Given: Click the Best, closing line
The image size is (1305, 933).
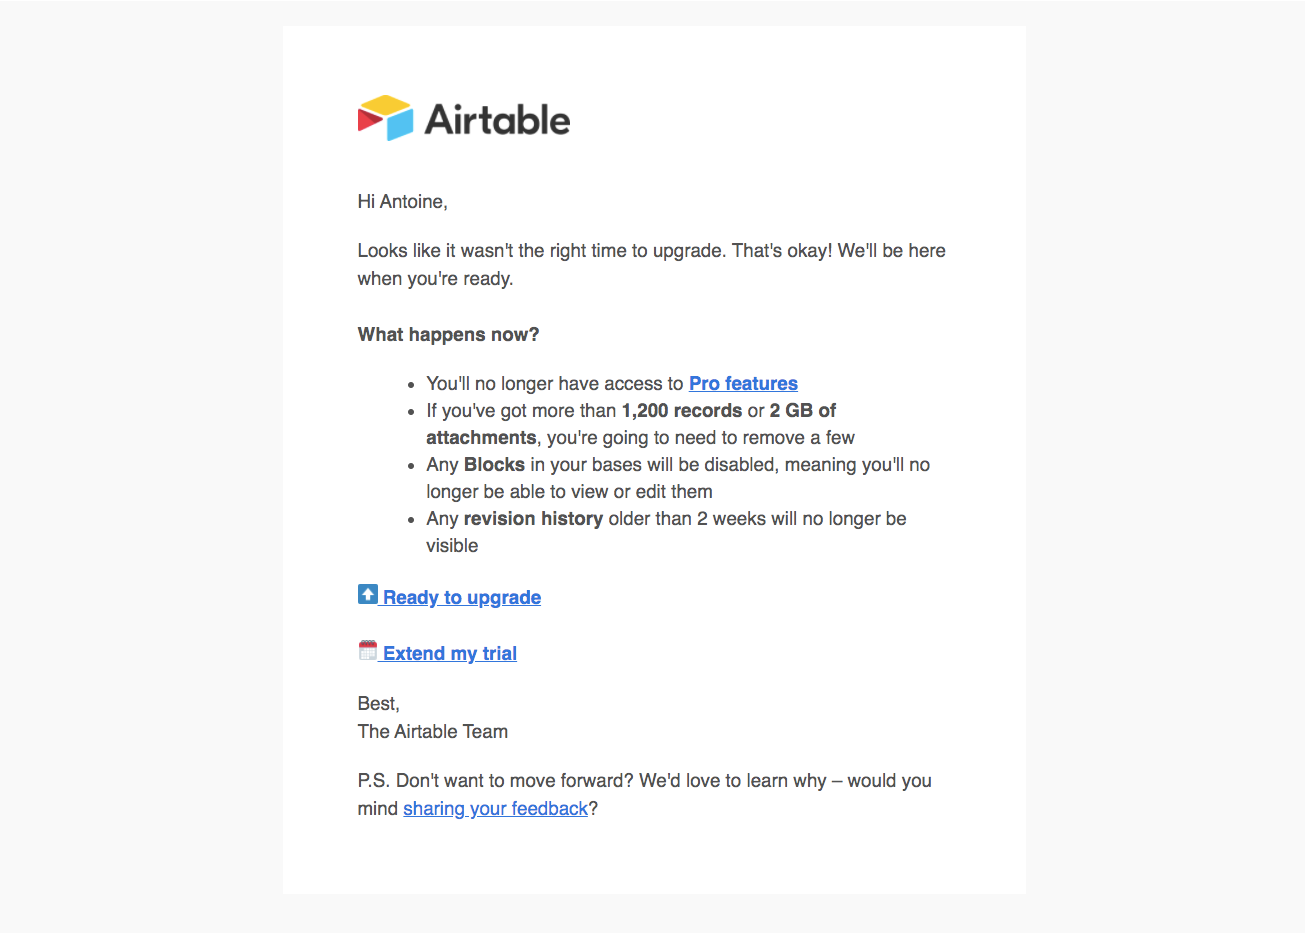Looking at the screenshot, I should (379, 703).
